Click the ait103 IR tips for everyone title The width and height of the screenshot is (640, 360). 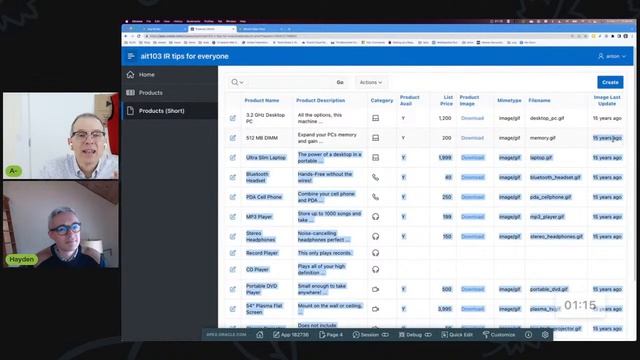(x=184, y=56)
